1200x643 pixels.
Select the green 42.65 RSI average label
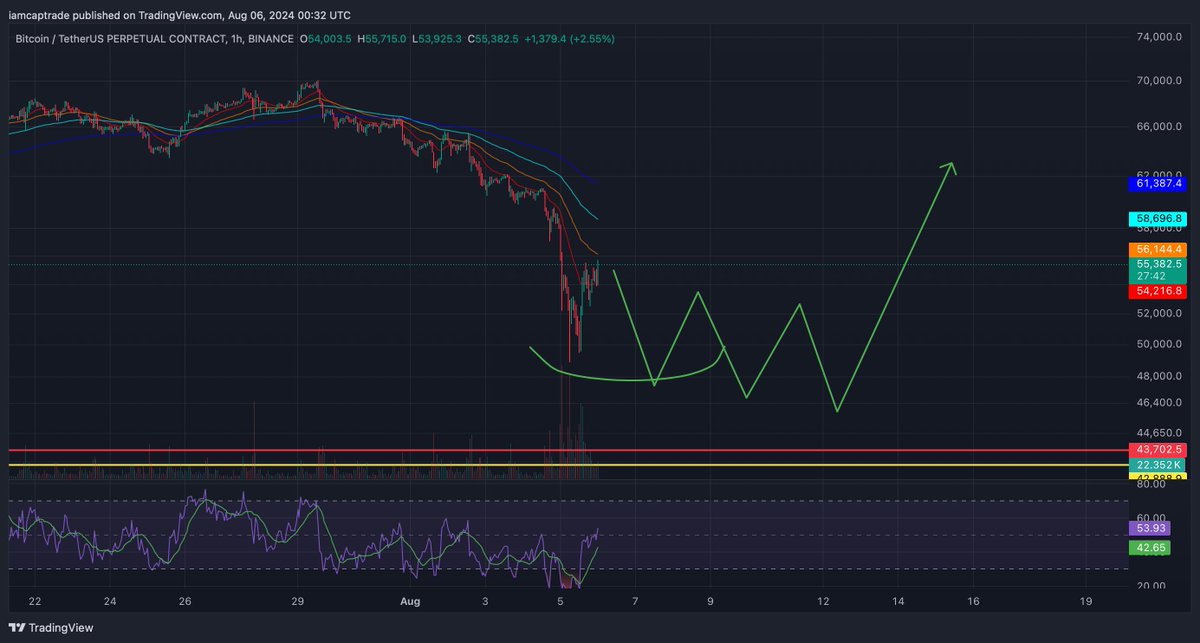point(1152,547)
